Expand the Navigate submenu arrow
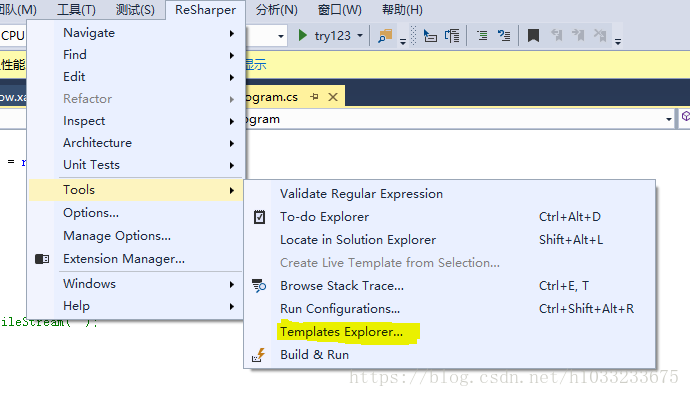 coord(231,33)
